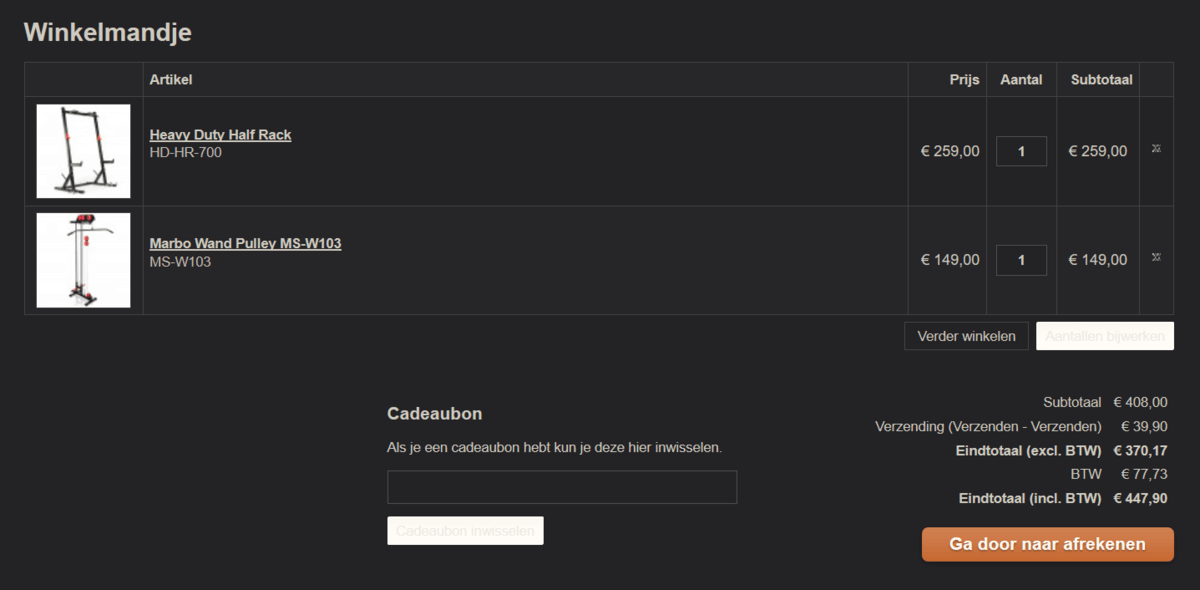The height and width of the screenshot is (590, 1200).
Task: Click the Prijs column header
Action: click(x=964, y=80)
